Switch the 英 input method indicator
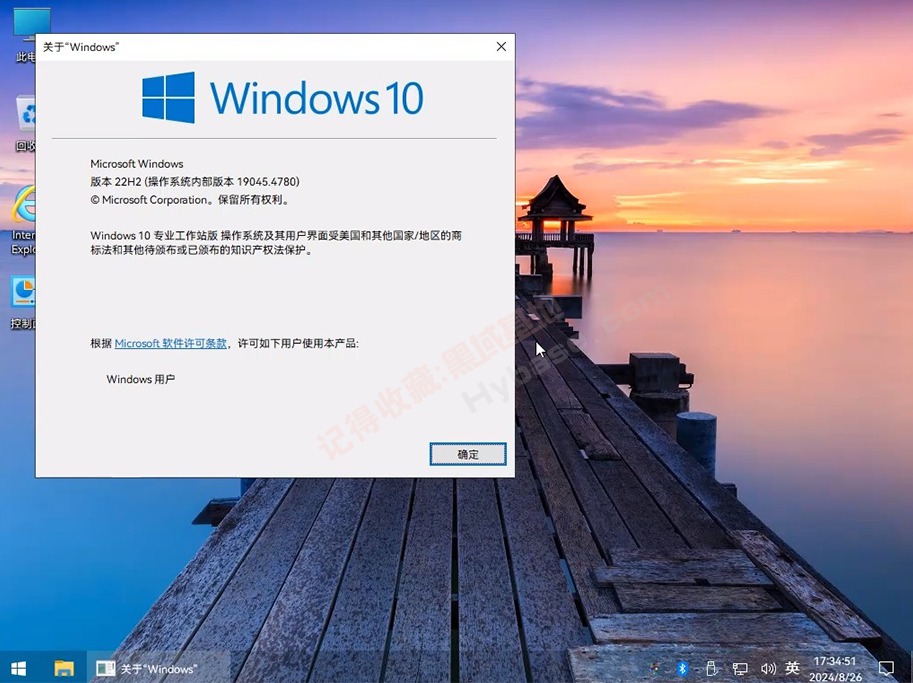 (x=792, y=668)
